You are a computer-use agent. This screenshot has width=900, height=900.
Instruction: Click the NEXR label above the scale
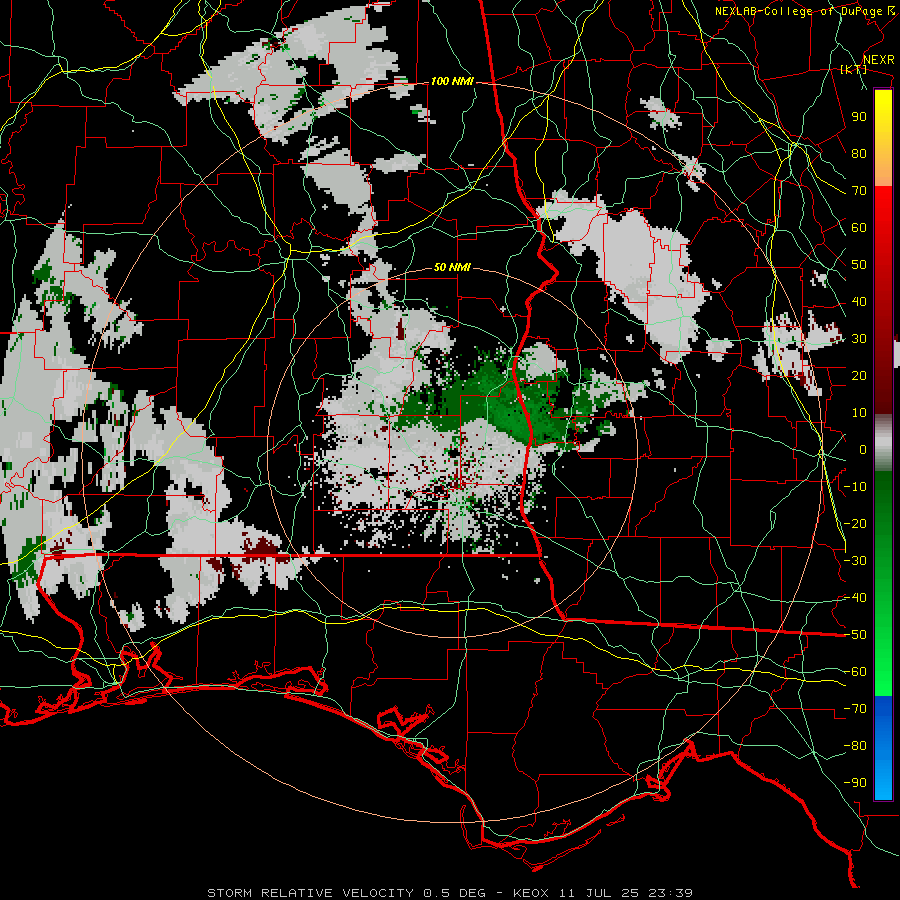click(x=879, y=60)
